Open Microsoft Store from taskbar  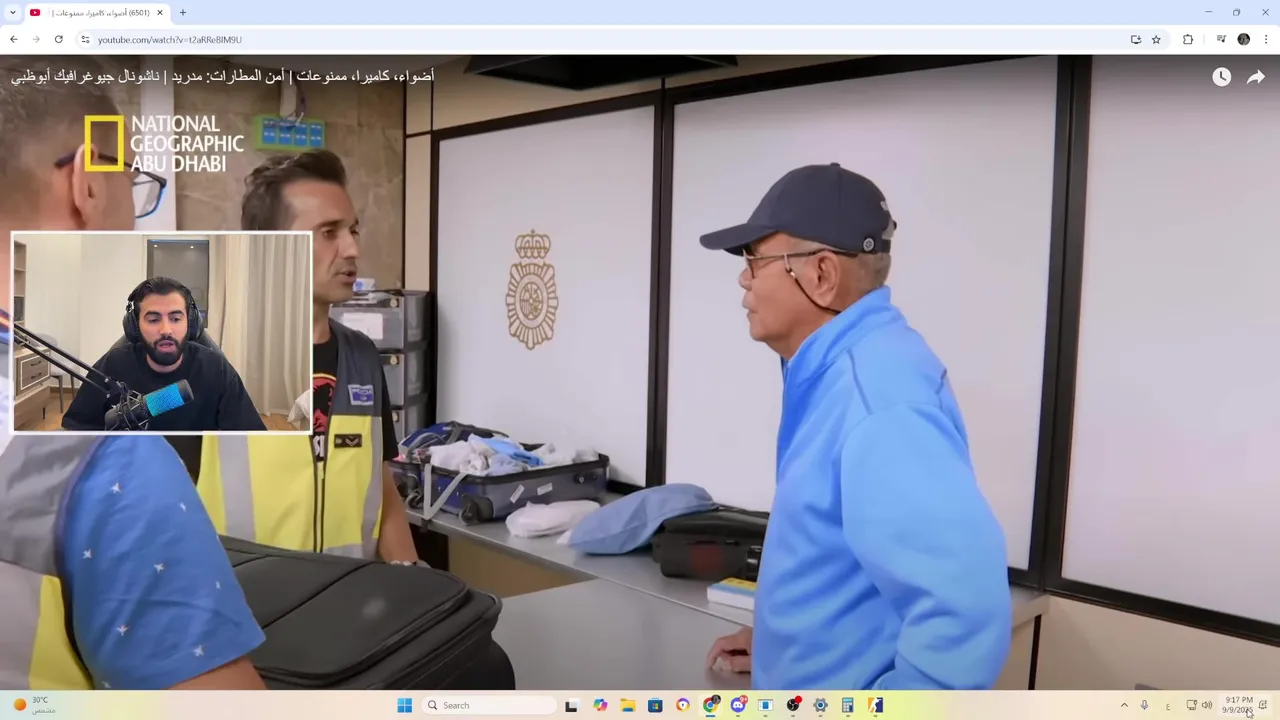click(655, 705)
